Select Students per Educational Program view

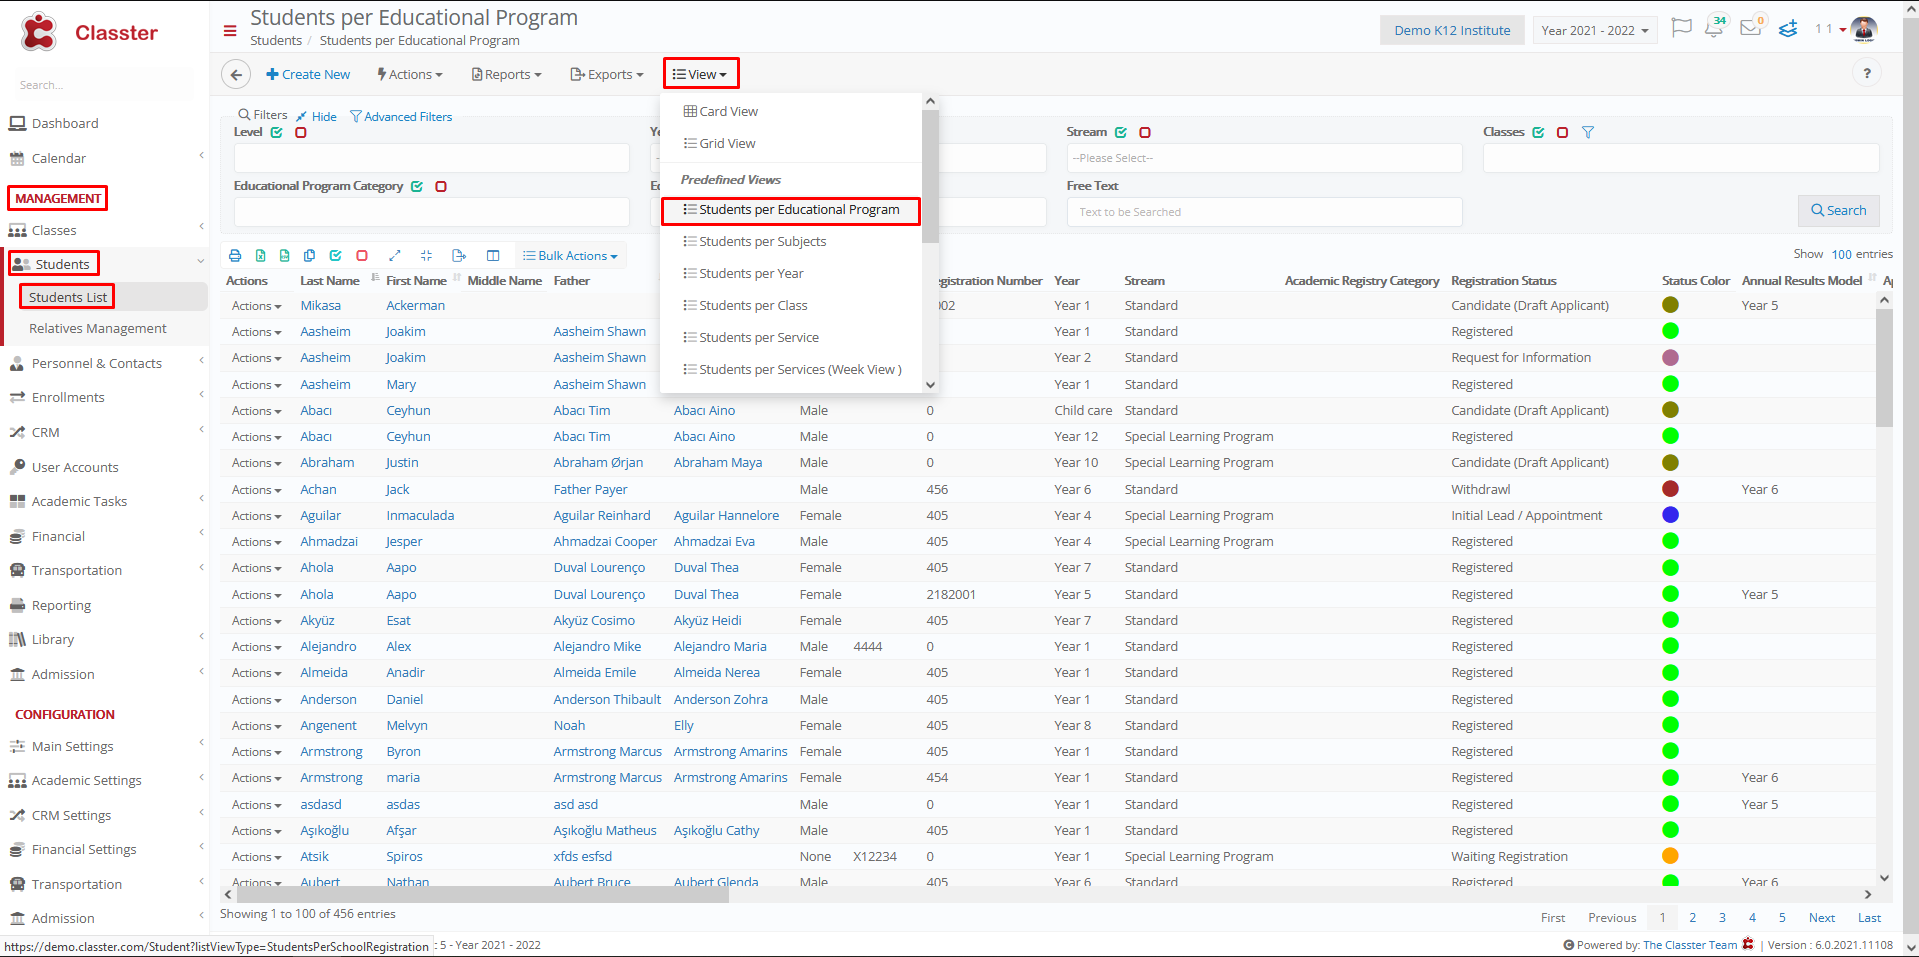point(791,210)
